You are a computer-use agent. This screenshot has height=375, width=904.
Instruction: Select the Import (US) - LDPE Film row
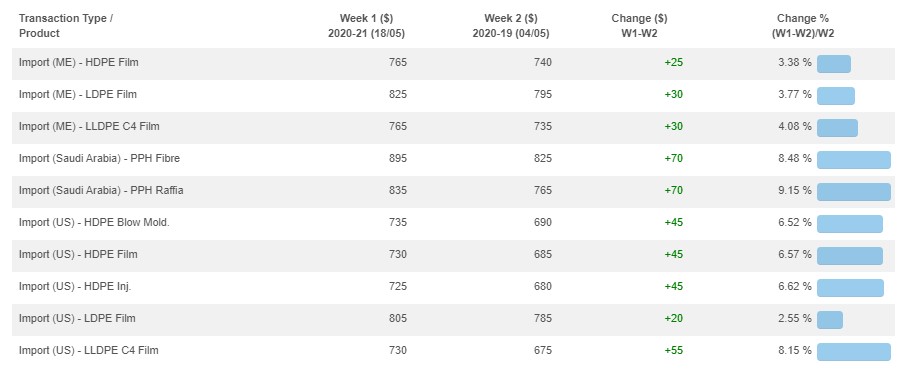[x=453, y=320]
